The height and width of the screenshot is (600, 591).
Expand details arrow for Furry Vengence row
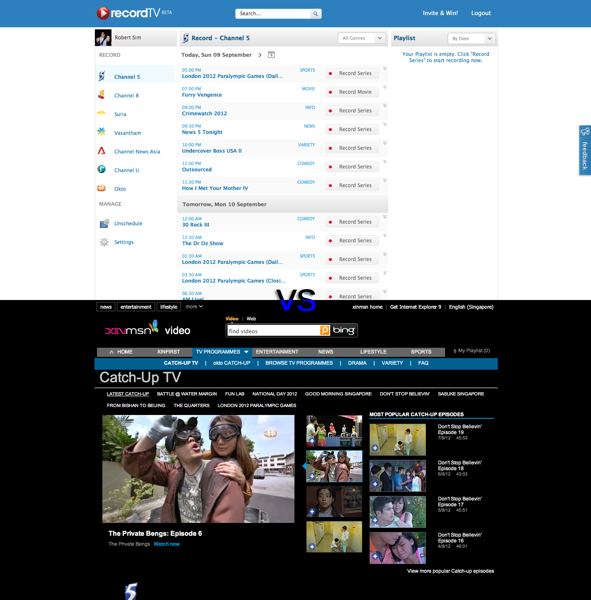pyautogui.click(x=385, y=87)
